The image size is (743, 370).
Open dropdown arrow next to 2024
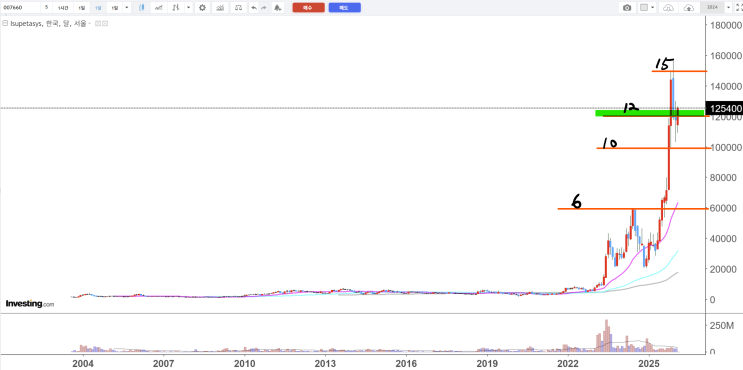[x=728, y=8]
